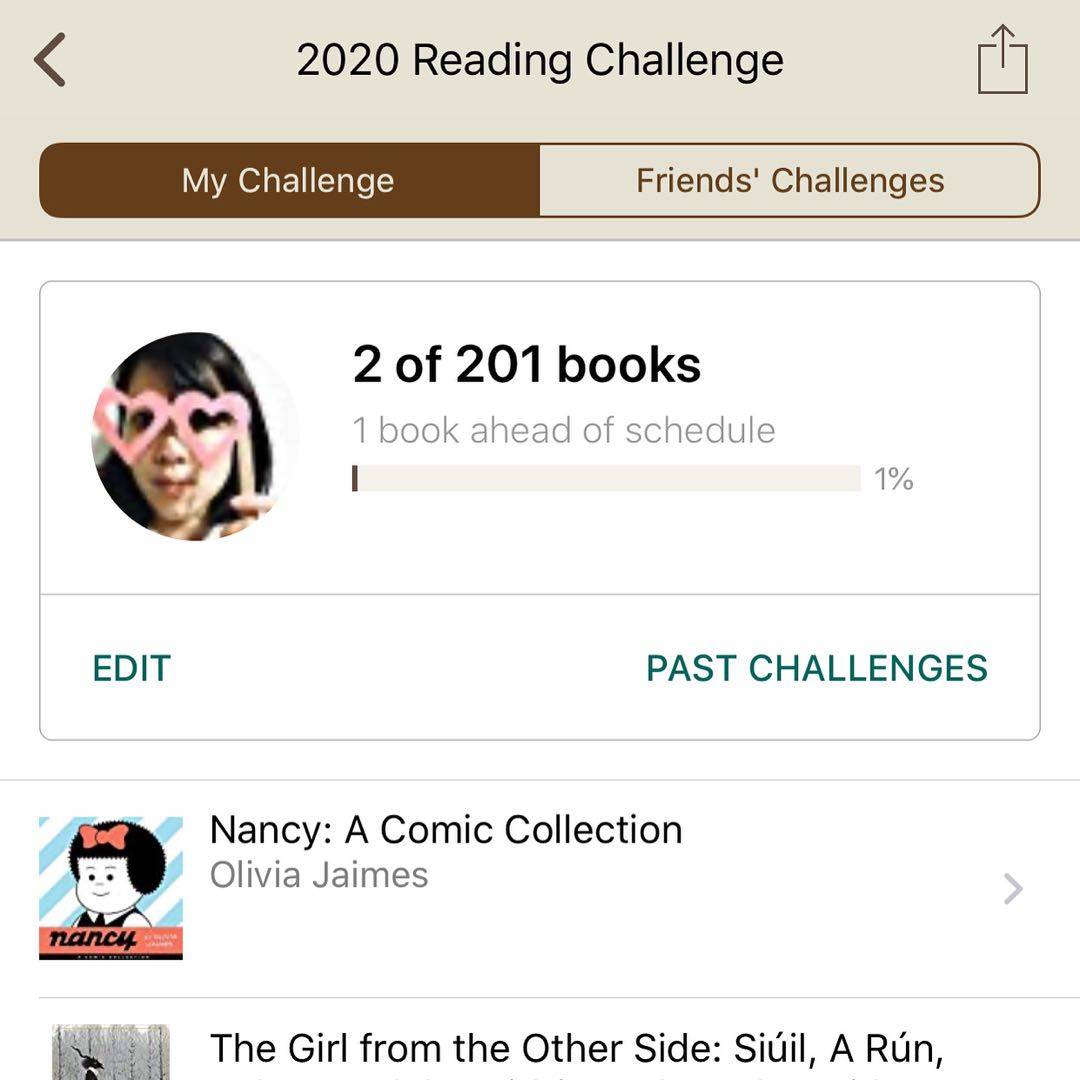The height and width of the screenshot is (1080, 1080).
Task: Tap the Nancy book cover thumbnail
Action: click(x=111, y=888)
